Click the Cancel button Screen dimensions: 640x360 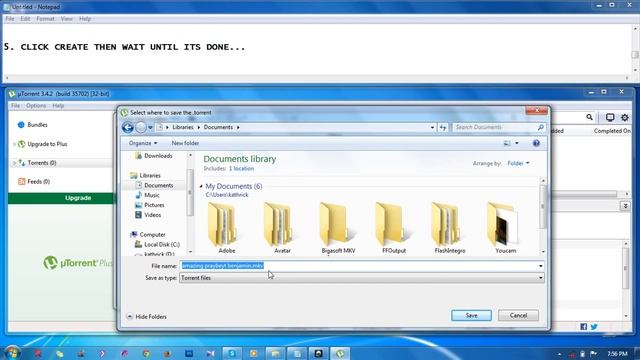point(518,316)
